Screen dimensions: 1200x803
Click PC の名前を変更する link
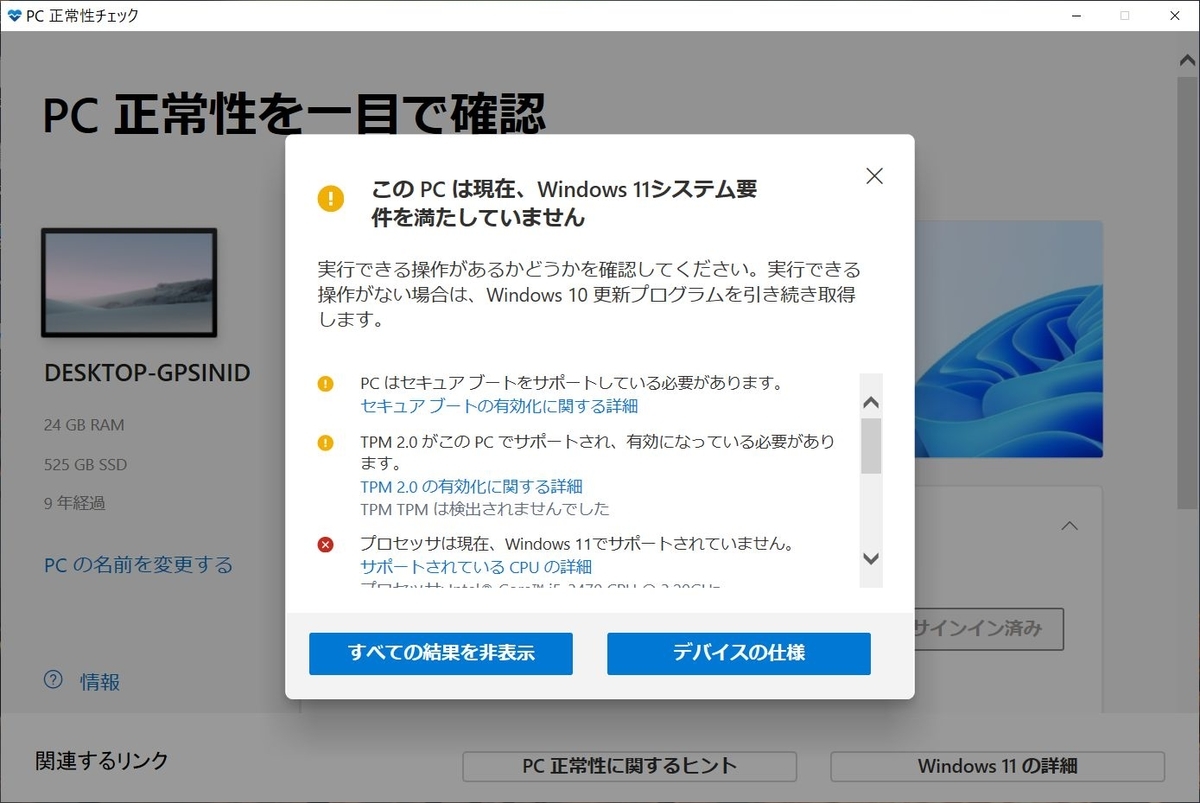(138, 565)
